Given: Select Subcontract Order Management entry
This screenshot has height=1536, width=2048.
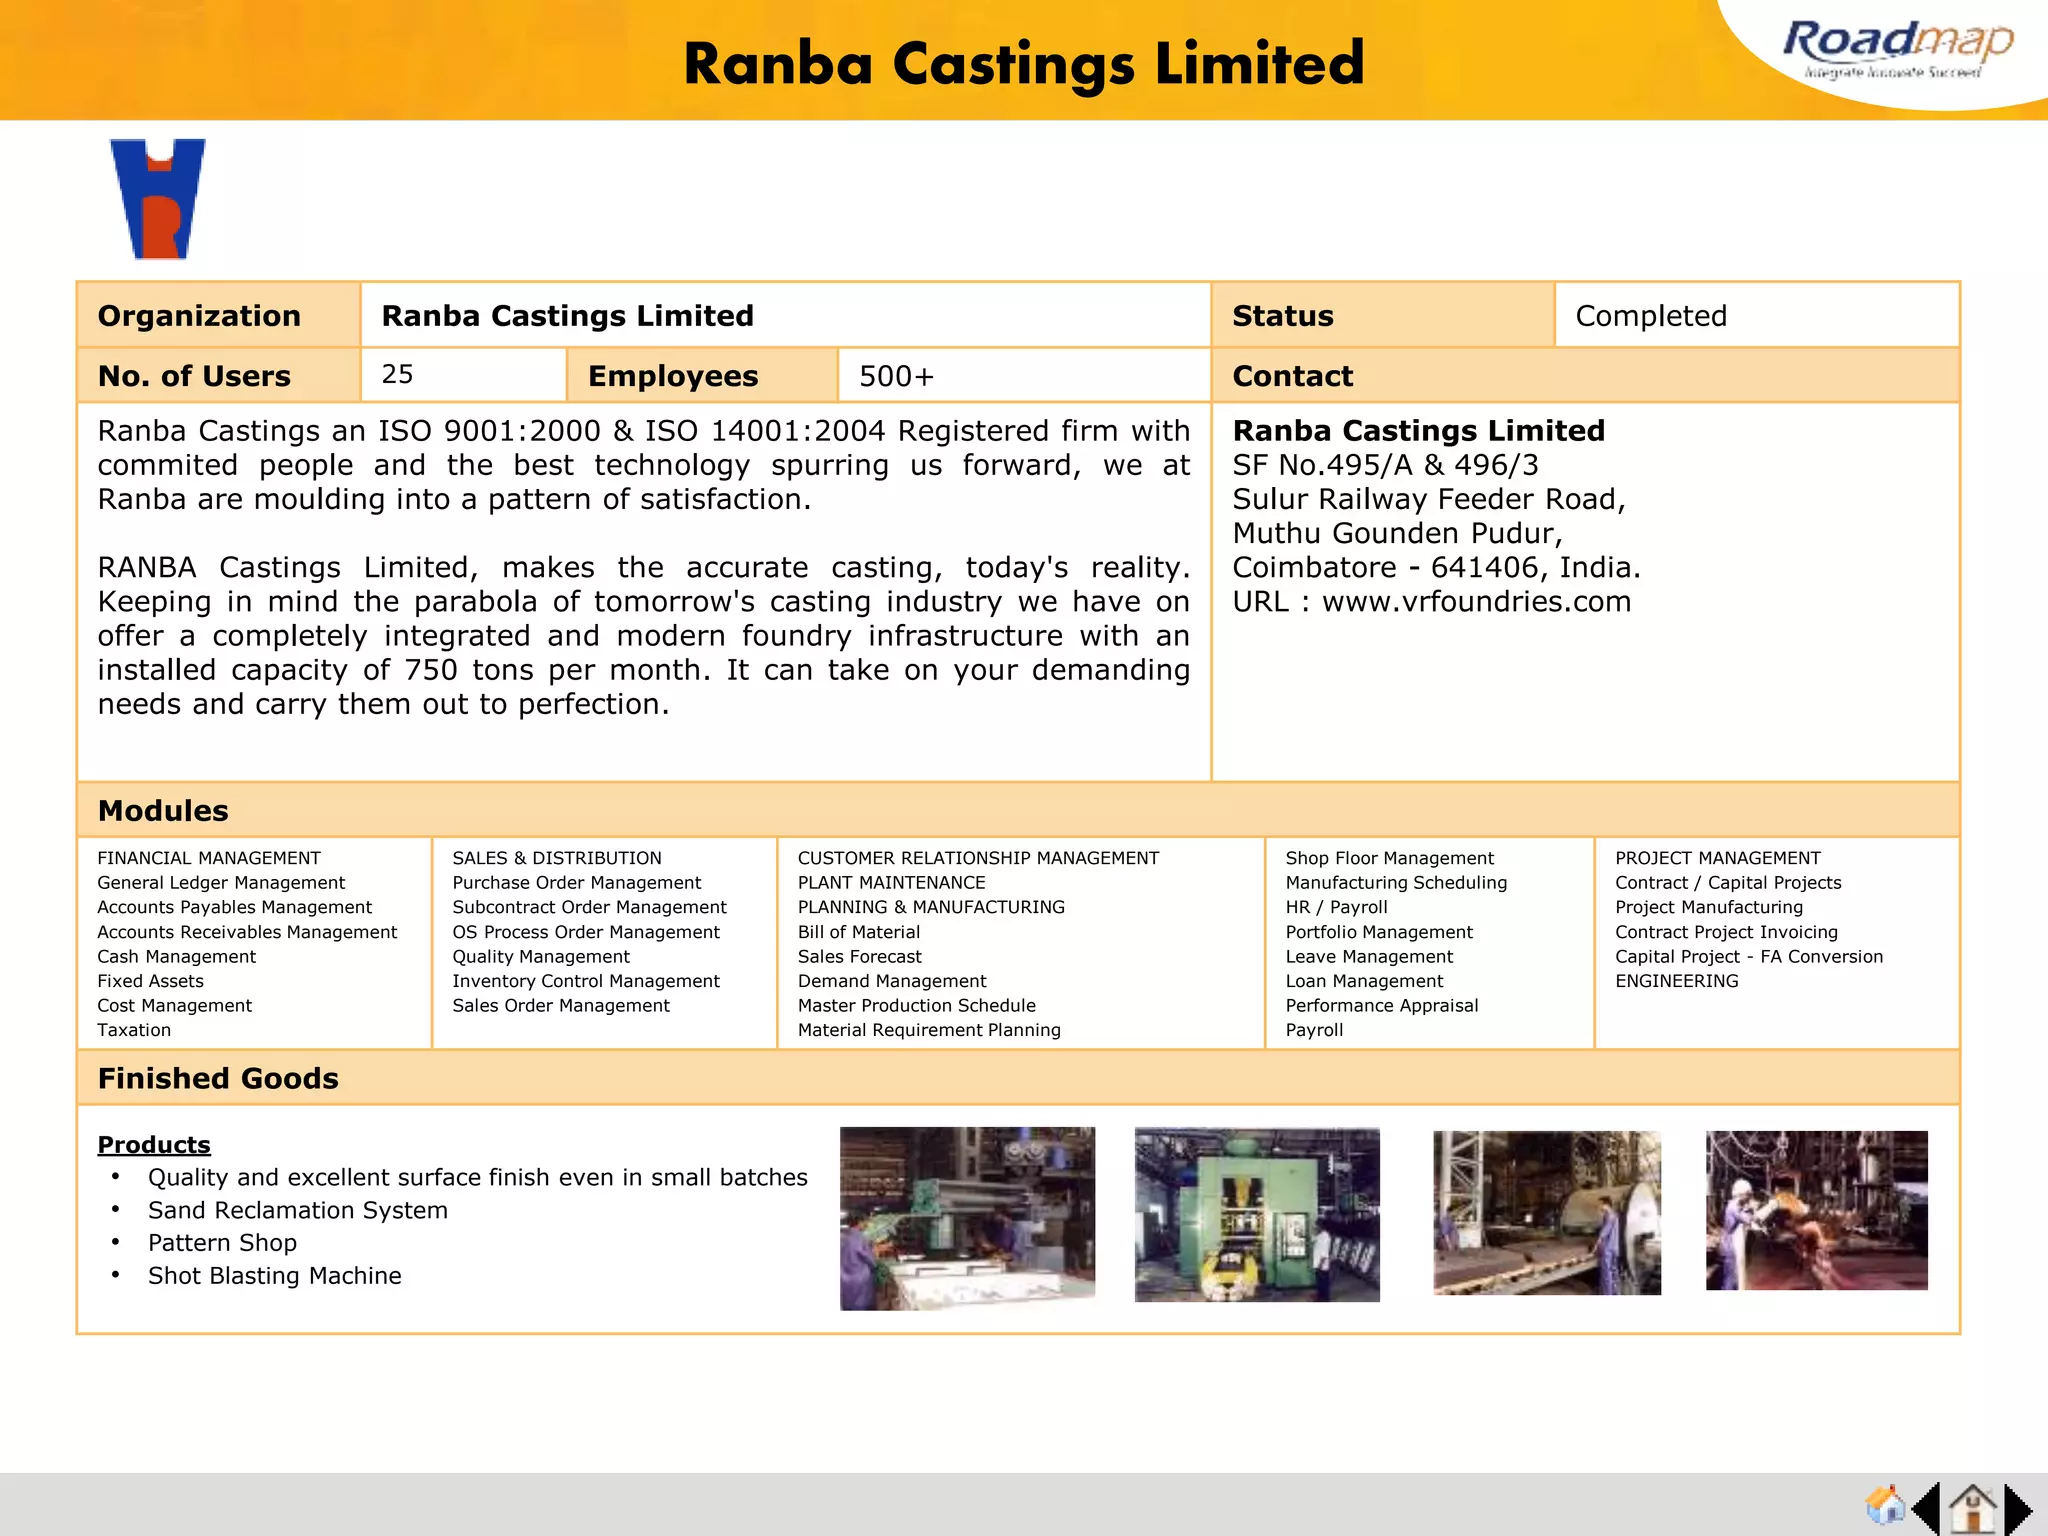Looking at the screenshot, I should click(x=589, y=907).
